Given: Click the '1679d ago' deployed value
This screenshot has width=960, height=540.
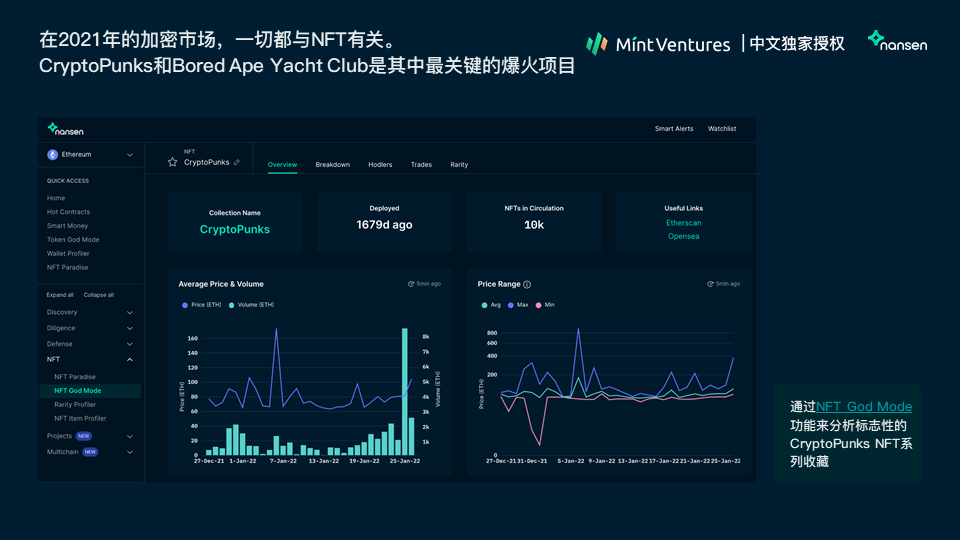Looking at the screenshot, I should point(384,225).
